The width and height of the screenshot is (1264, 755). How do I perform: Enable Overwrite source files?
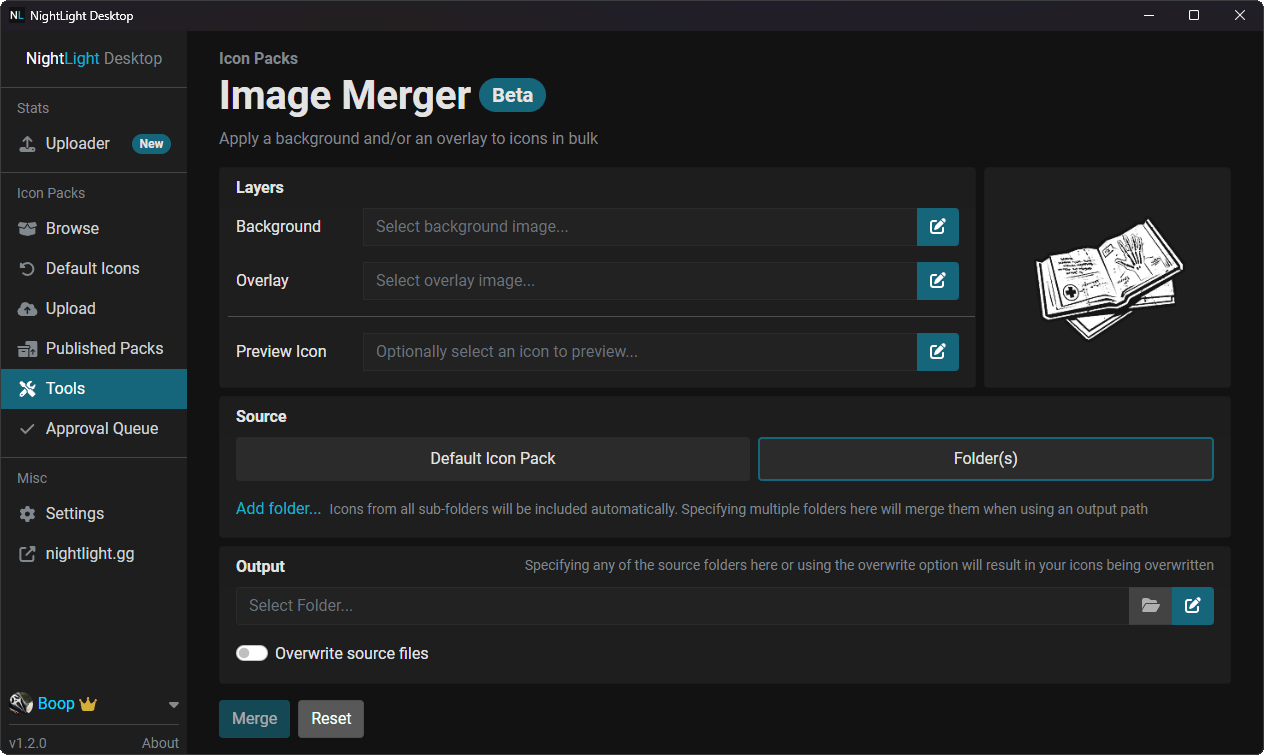252,653
